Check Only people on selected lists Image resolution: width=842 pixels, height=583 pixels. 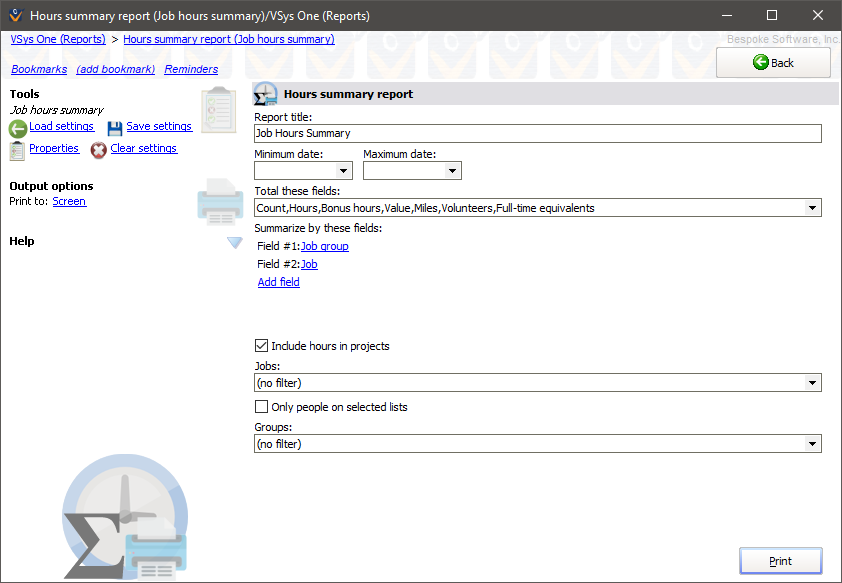coord(261,406)
